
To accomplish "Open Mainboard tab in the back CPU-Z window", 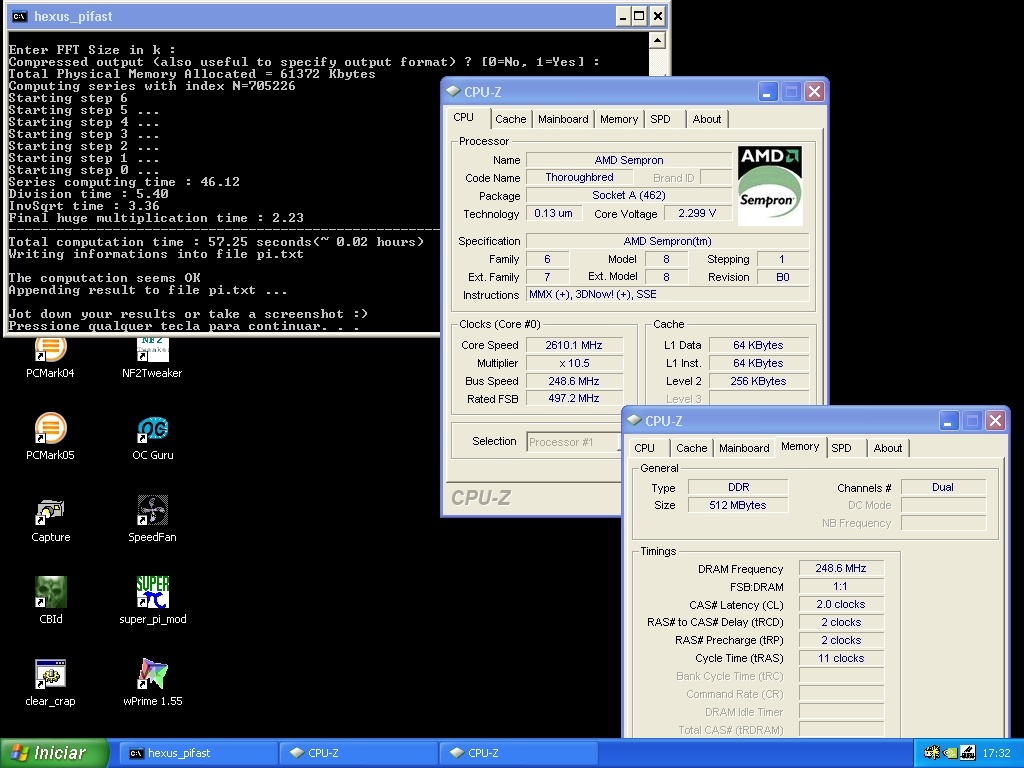I will tap(563, 119).
